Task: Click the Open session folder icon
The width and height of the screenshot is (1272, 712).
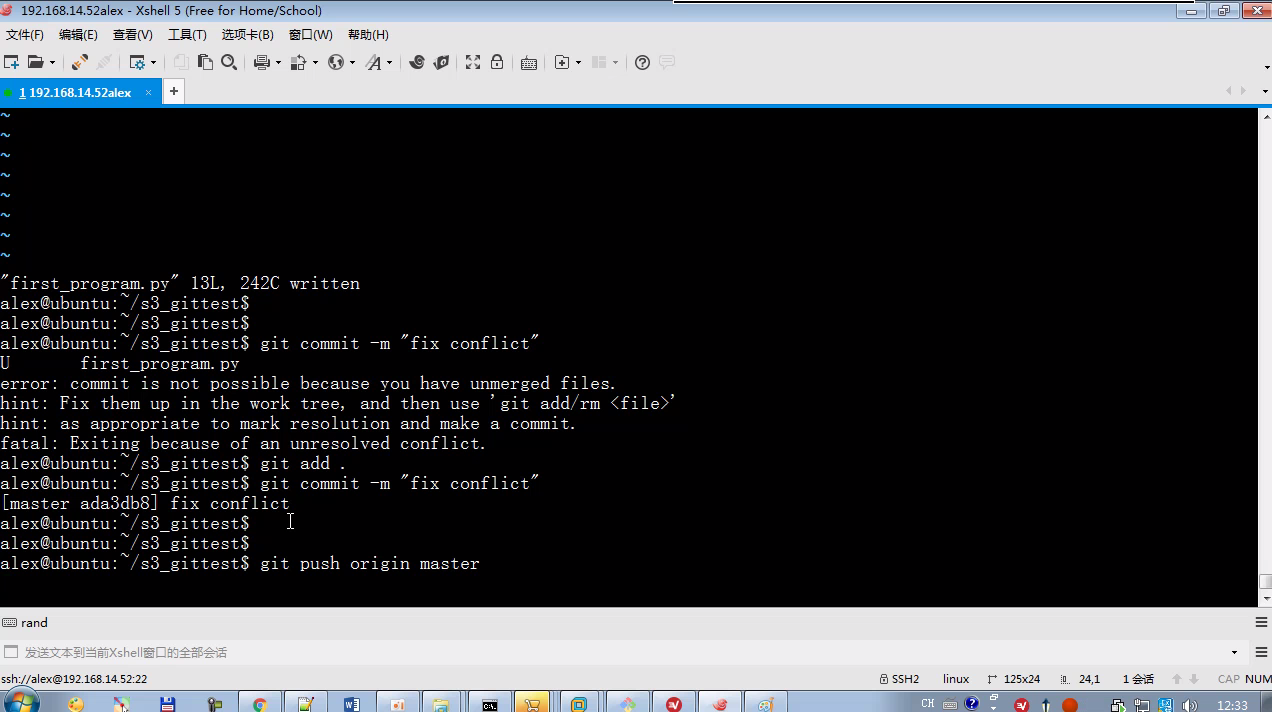Action: 35,62
